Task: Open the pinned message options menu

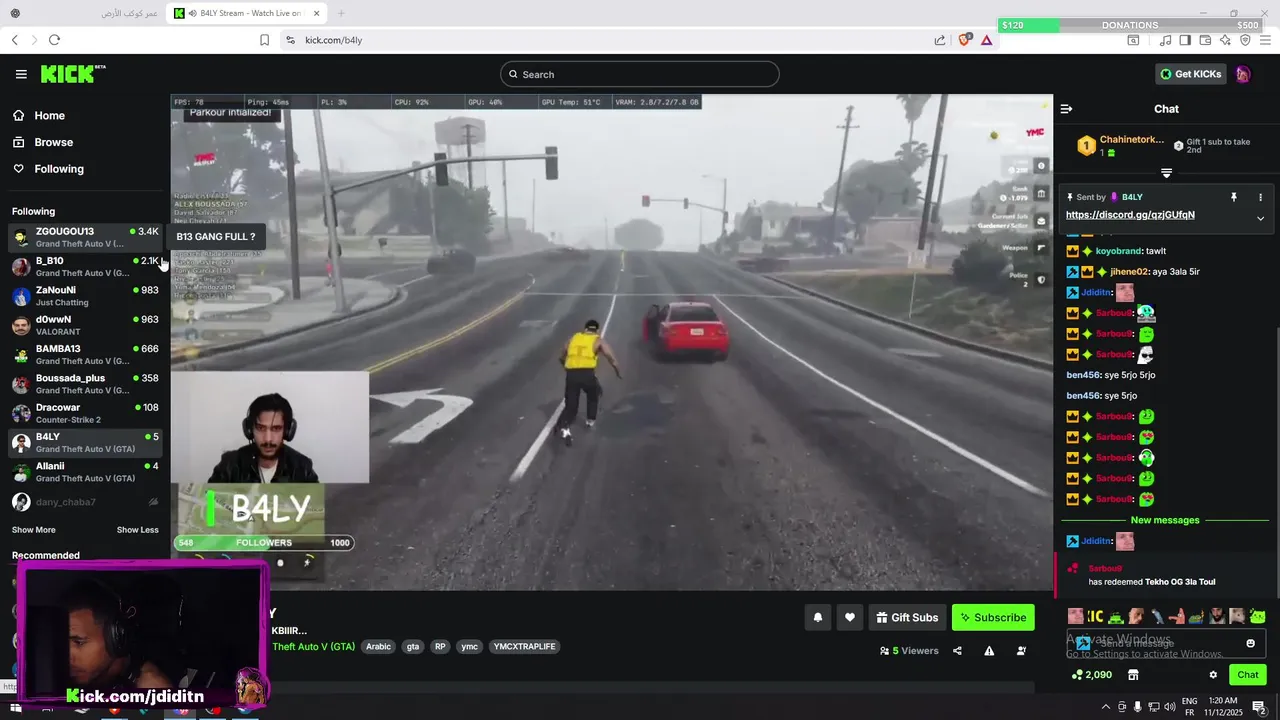Action: [1260, 197]
